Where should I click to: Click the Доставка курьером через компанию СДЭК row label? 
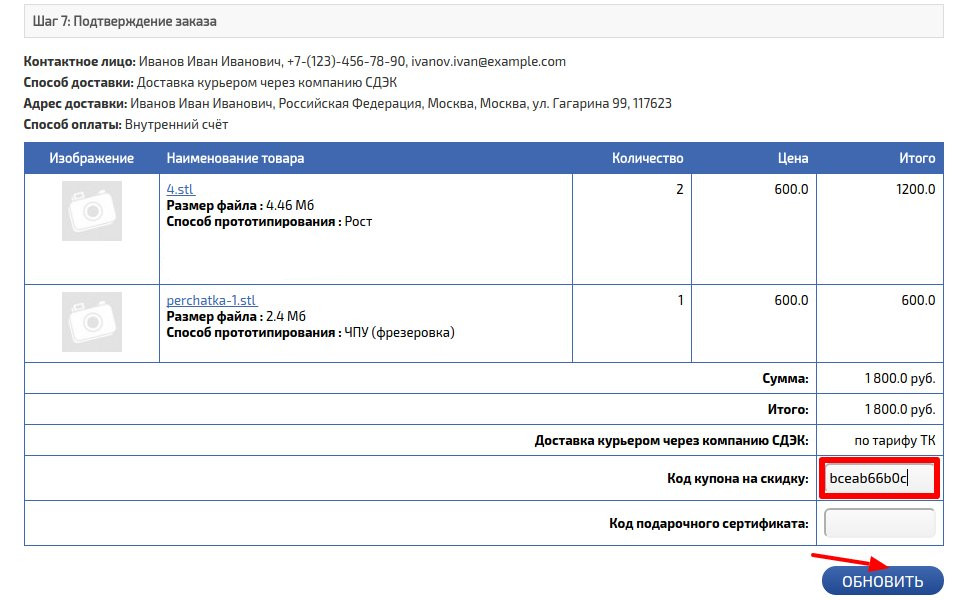pos(671,441)
